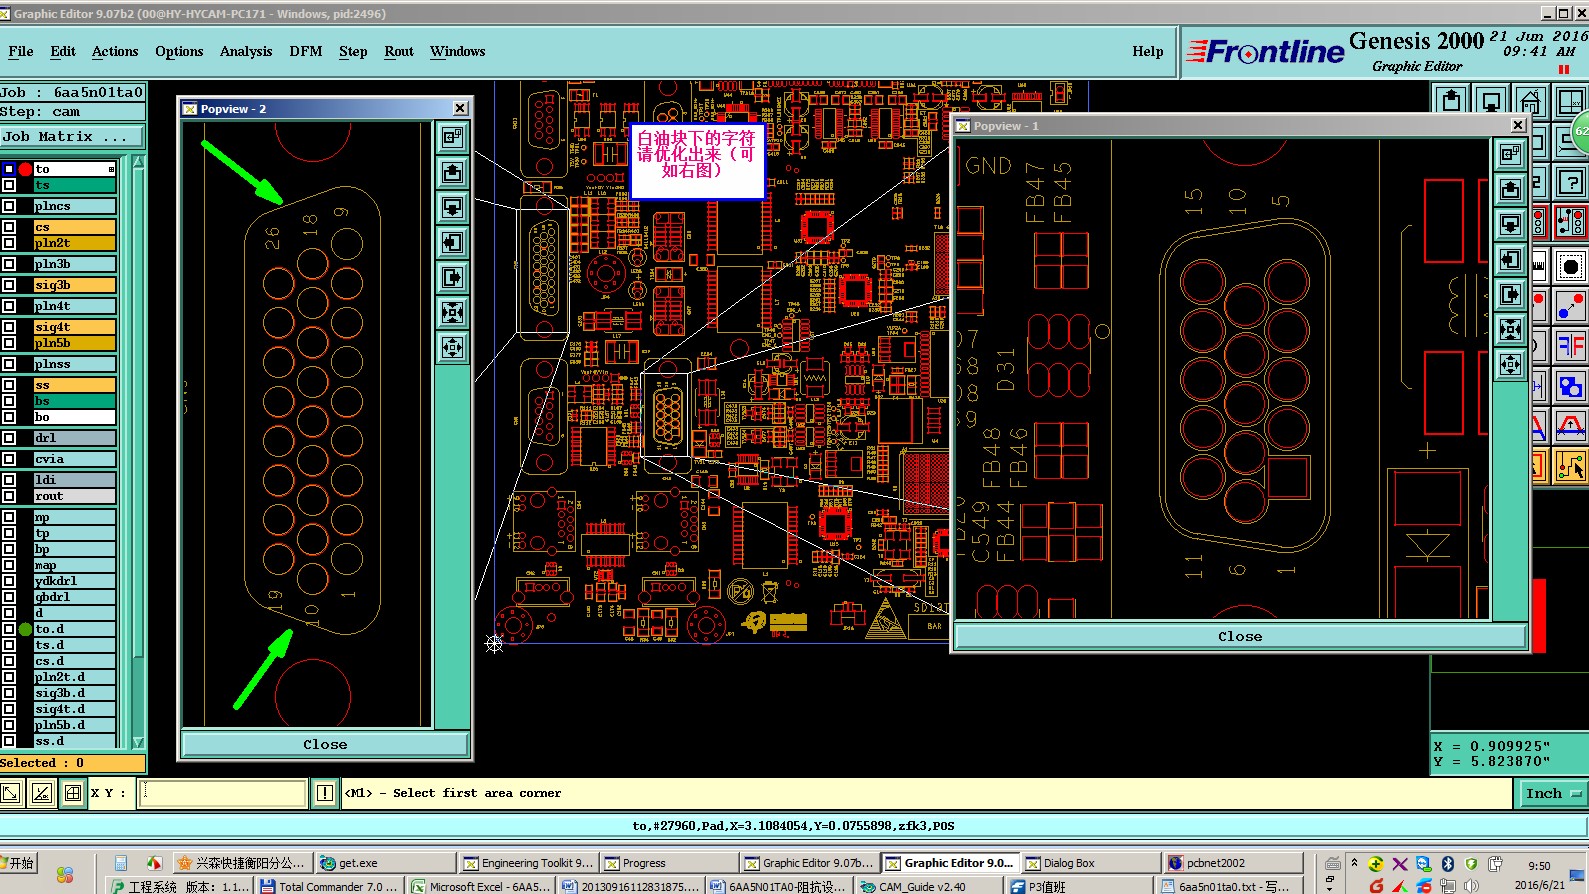Image resolution: width=1589 pixels, height=894 pixels.
Task: Click top window-sync icon in Popview - 2
Action: click(x=453, y=137)
